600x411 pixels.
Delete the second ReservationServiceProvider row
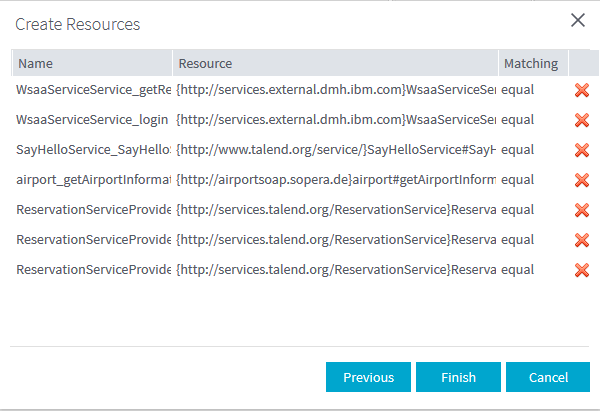pos(581,241)
